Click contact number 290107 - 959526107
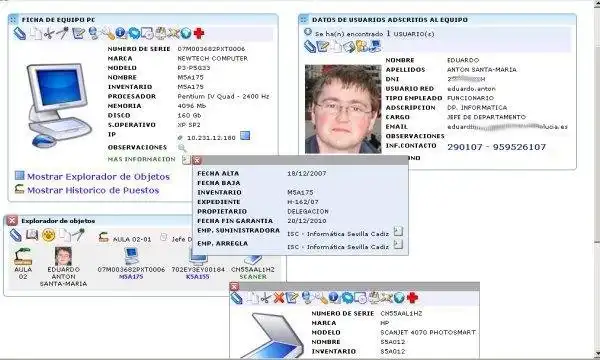Screen dimensions: 600x360 497,147
